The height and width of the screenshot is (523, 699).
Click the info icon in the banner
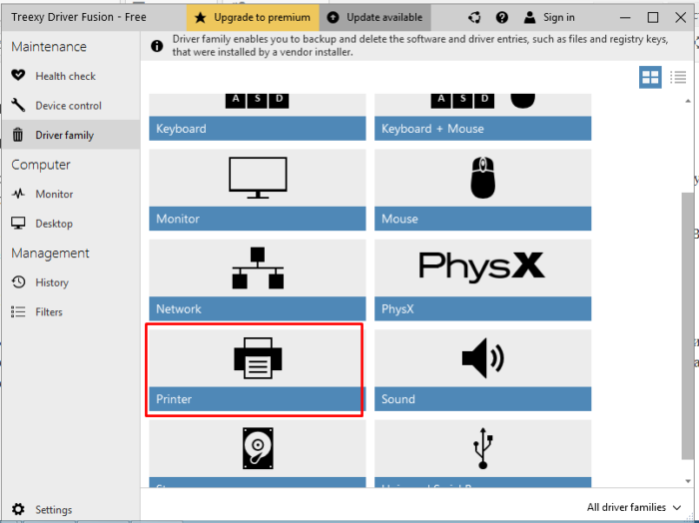(157, 45)
